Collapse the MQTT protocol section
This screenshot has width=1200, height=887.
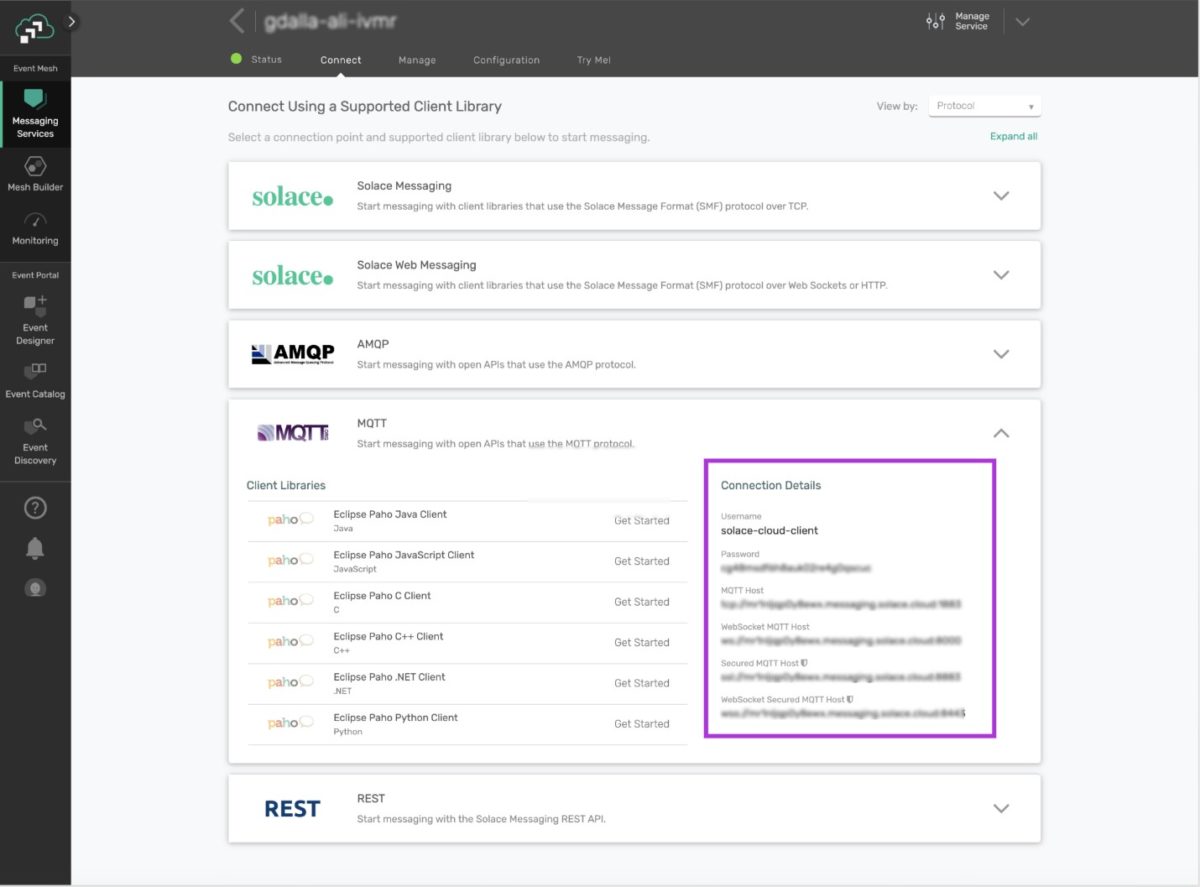point(1001,433)
